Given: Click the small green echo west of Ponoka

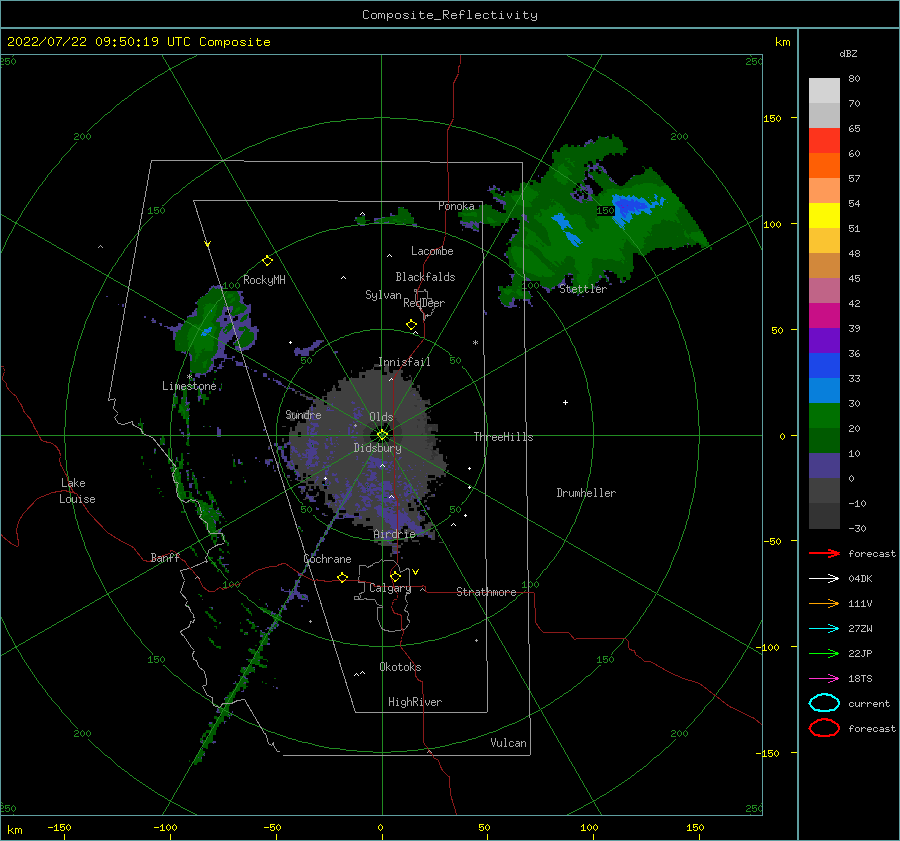Looking at the screenshot, I should [x=396, y=218].
